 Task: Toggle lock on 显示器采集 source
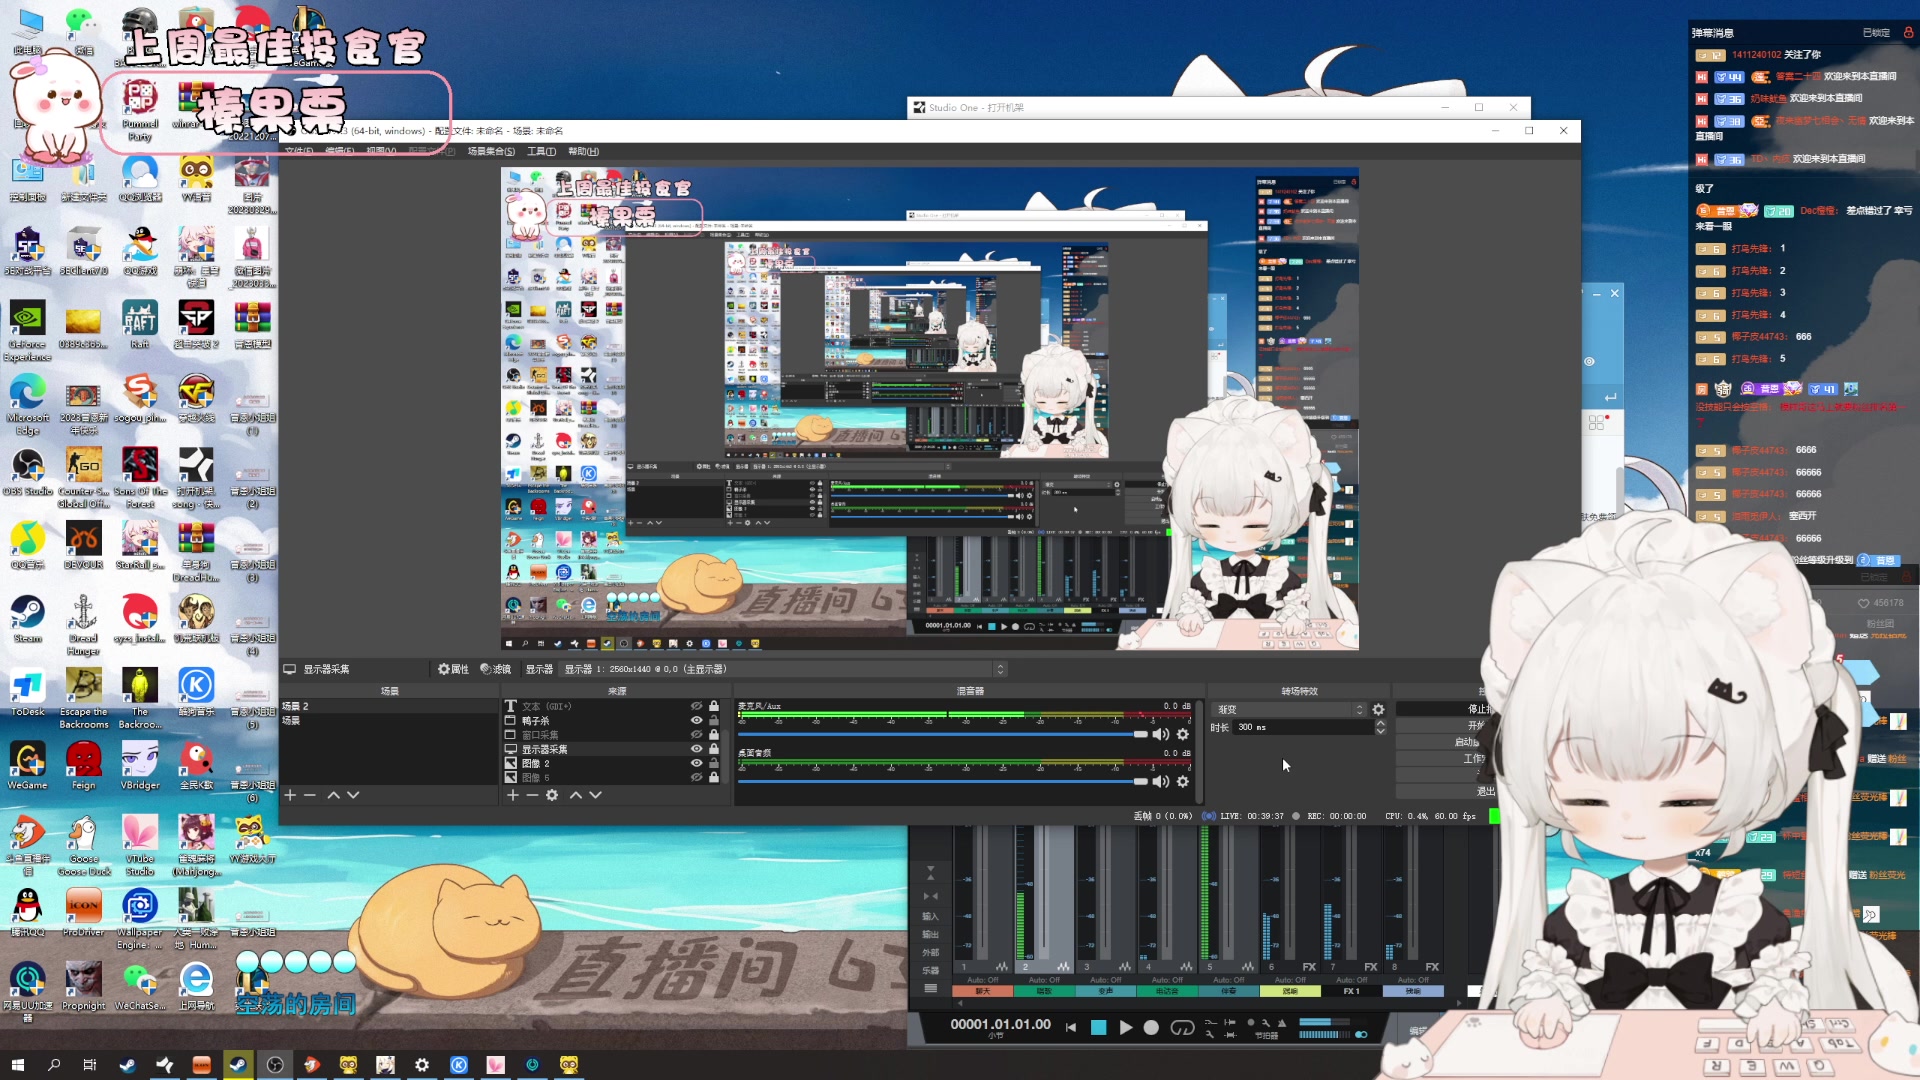(x=714, y=749)
